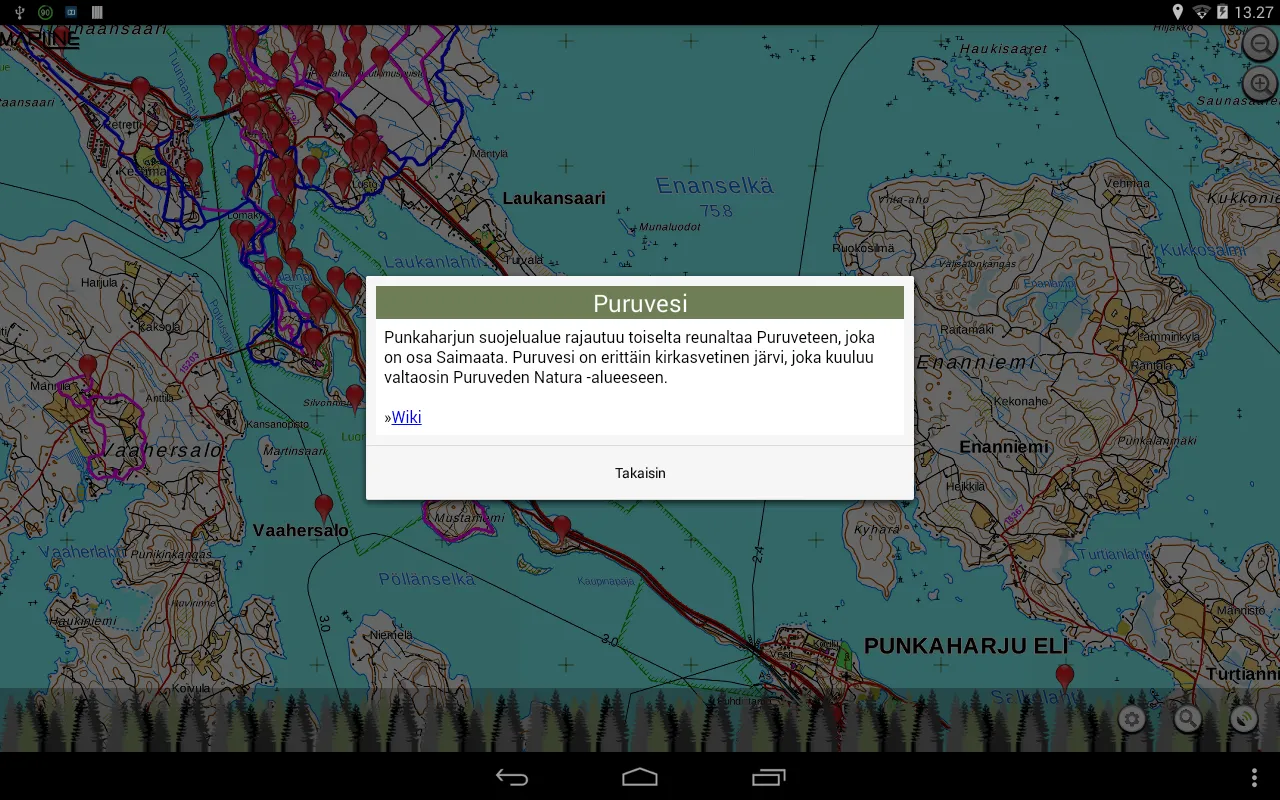
Task: Tap the Vaahersalo bold label
Action: [301, 531]
